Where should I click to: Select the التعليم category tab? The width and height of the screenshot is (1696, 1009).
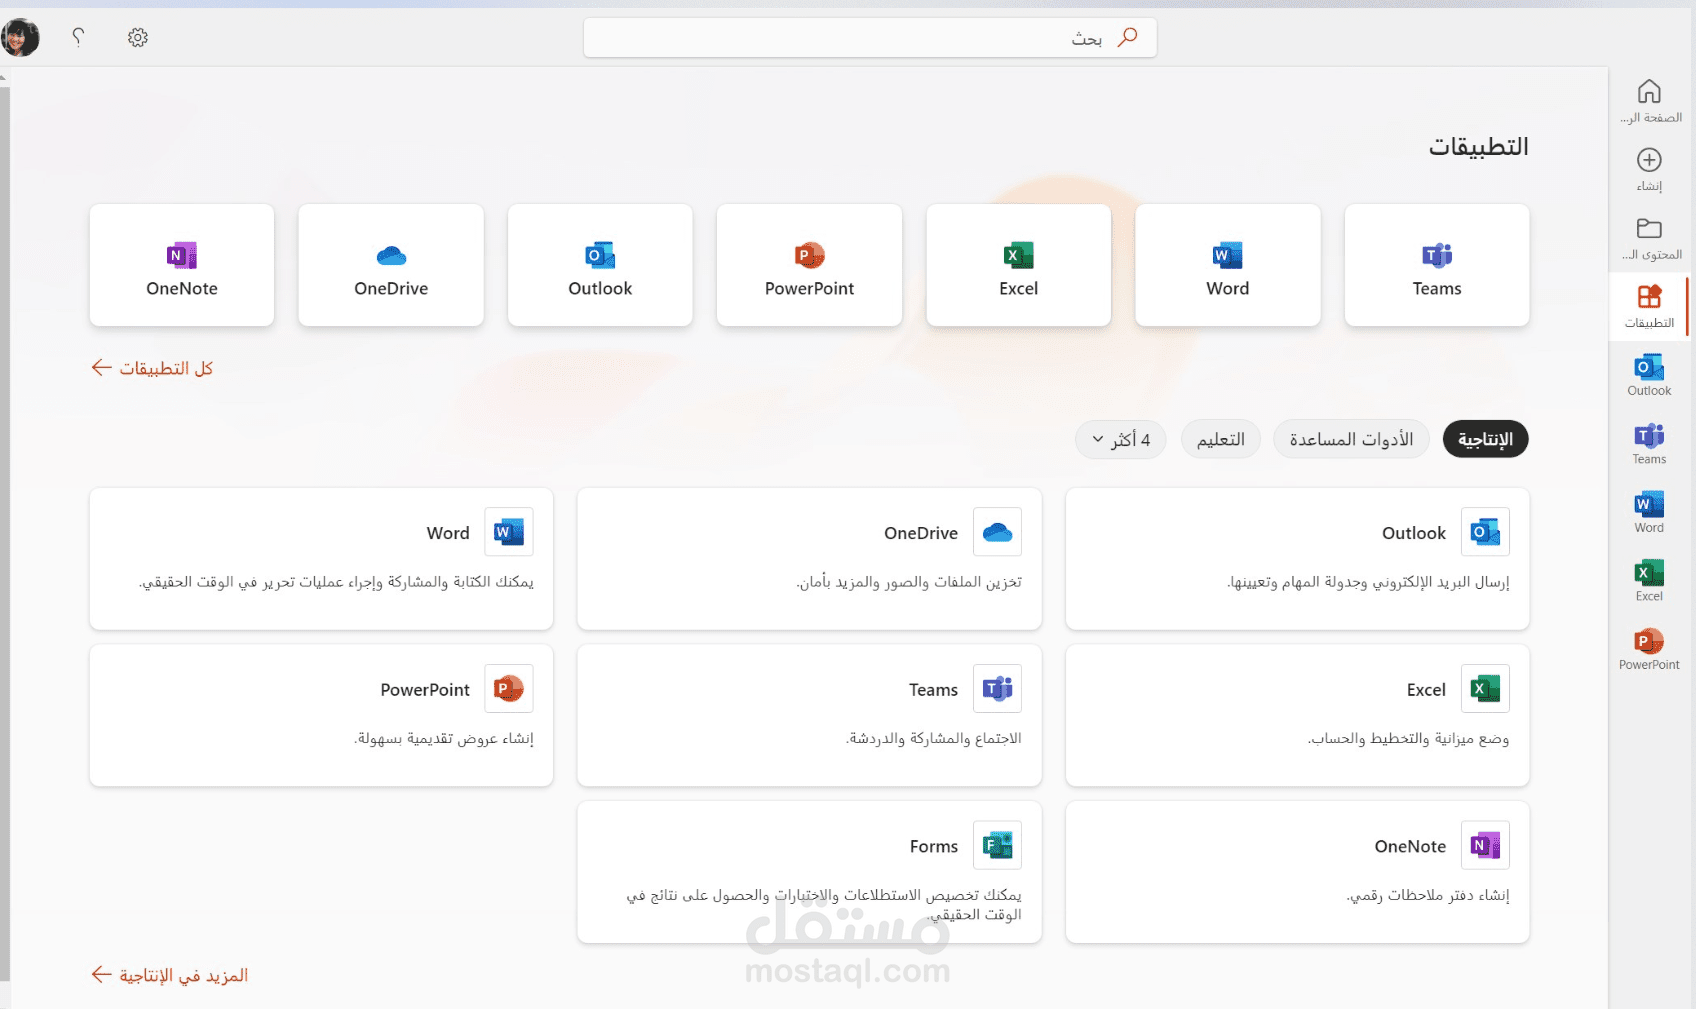[1221, 440]
